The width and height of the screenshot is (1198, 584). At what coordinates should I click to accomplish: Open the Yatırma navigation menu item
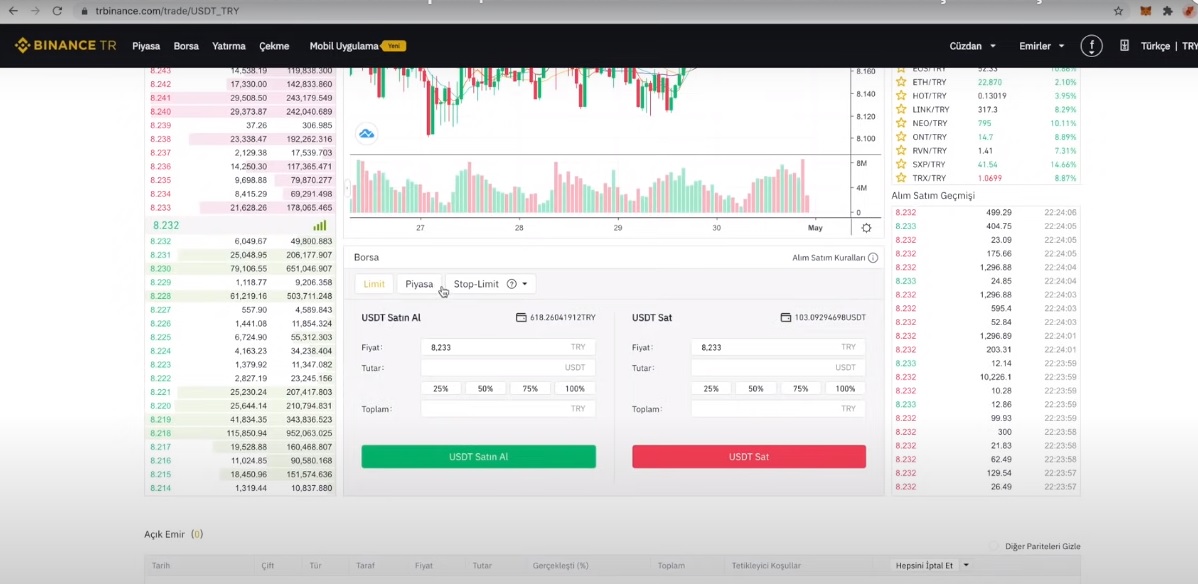point(228,46)
